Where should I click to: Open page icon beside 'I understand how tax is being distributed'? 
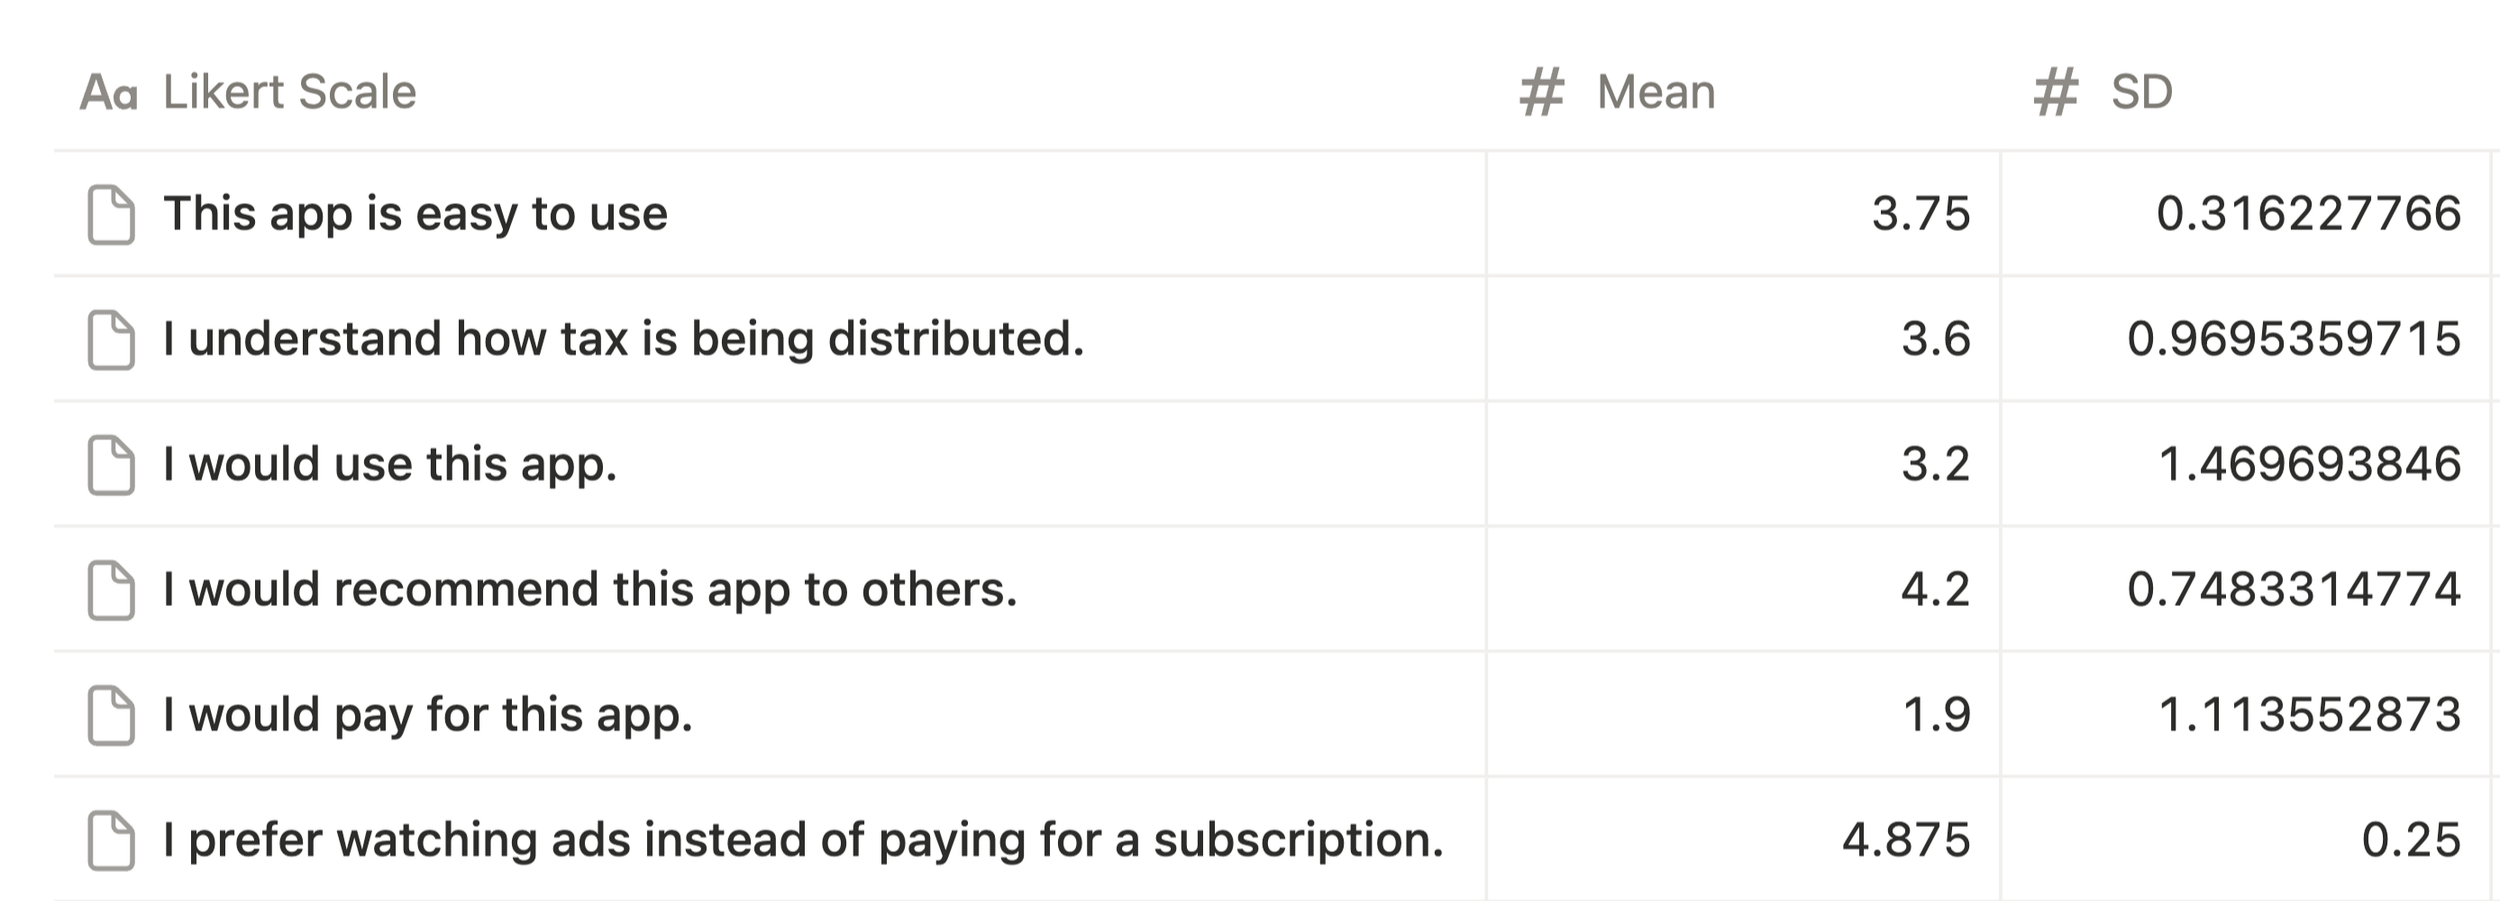(111, 339)
